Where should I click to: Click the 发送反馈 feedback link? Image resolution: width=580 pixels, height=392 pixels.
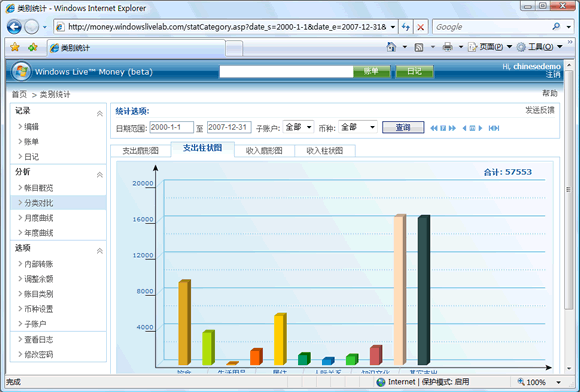coord(540,110)
